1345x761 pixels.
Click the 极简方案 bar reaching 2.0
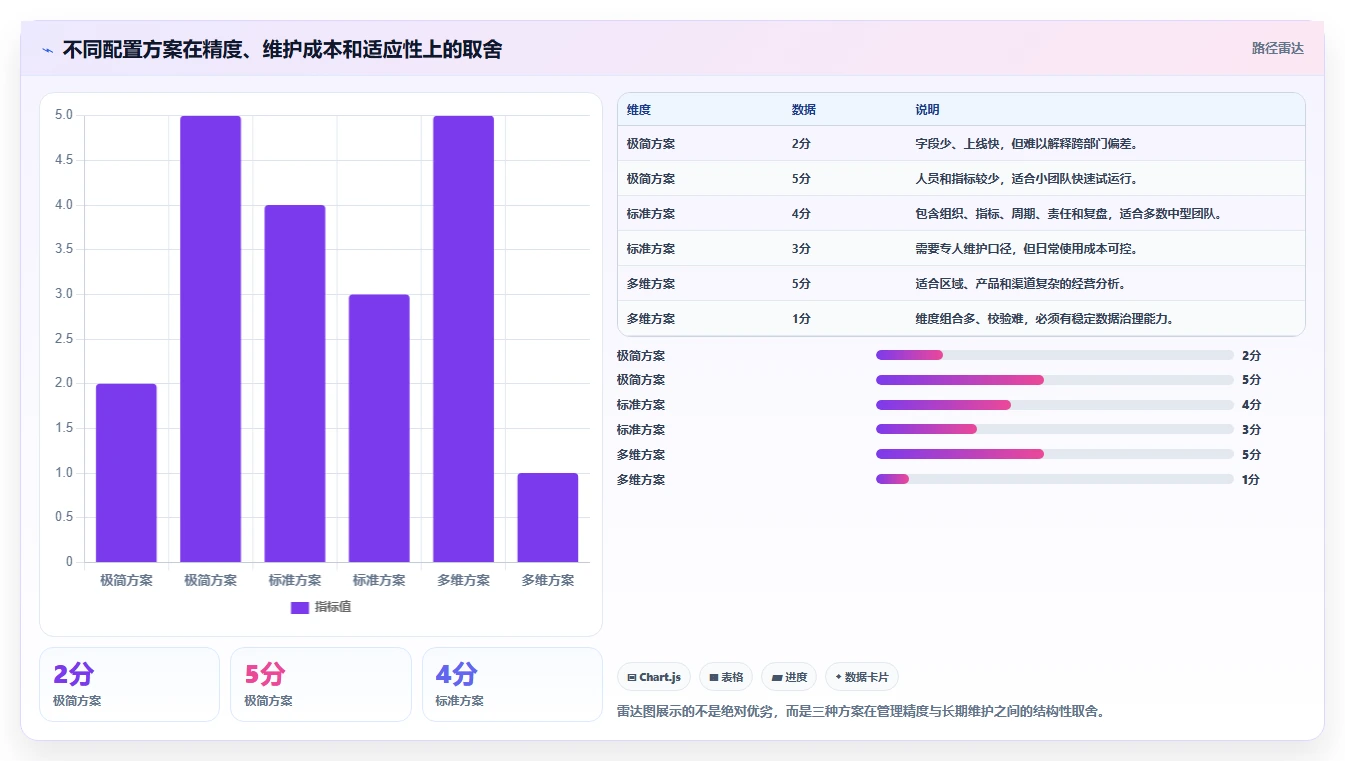(126, 473)
